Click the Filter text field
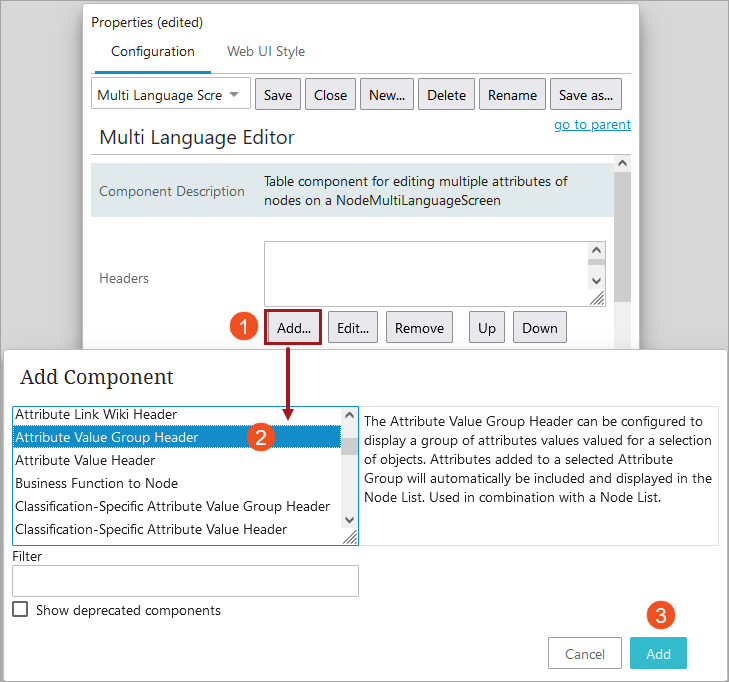The height and width of the screenshot is (682, 729). [185, 581]
